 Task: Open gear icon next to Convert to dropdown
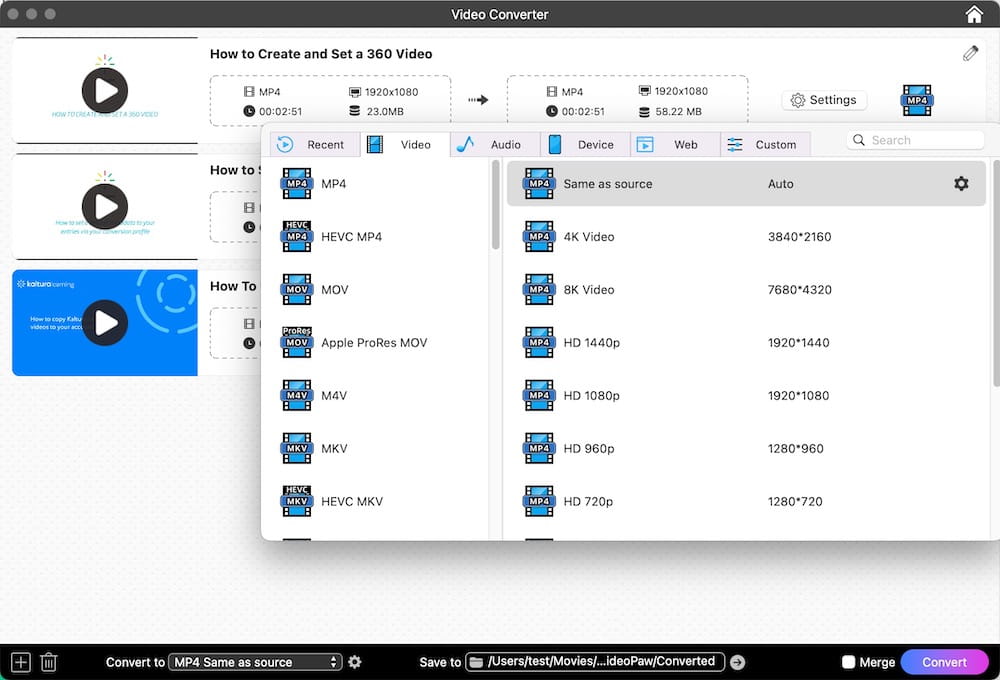355,662
